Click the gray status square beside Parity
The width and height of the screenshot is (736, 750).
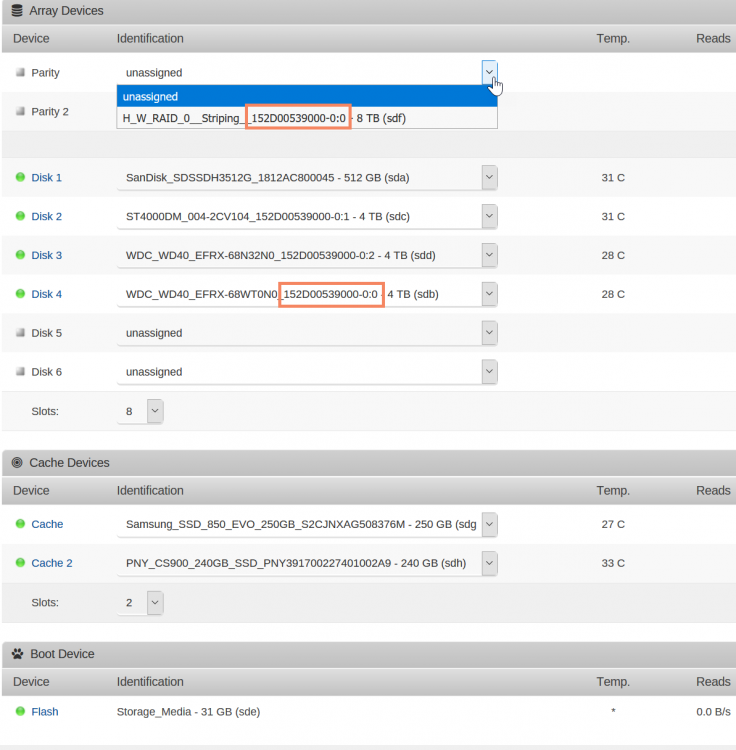(x=20, y=72)
